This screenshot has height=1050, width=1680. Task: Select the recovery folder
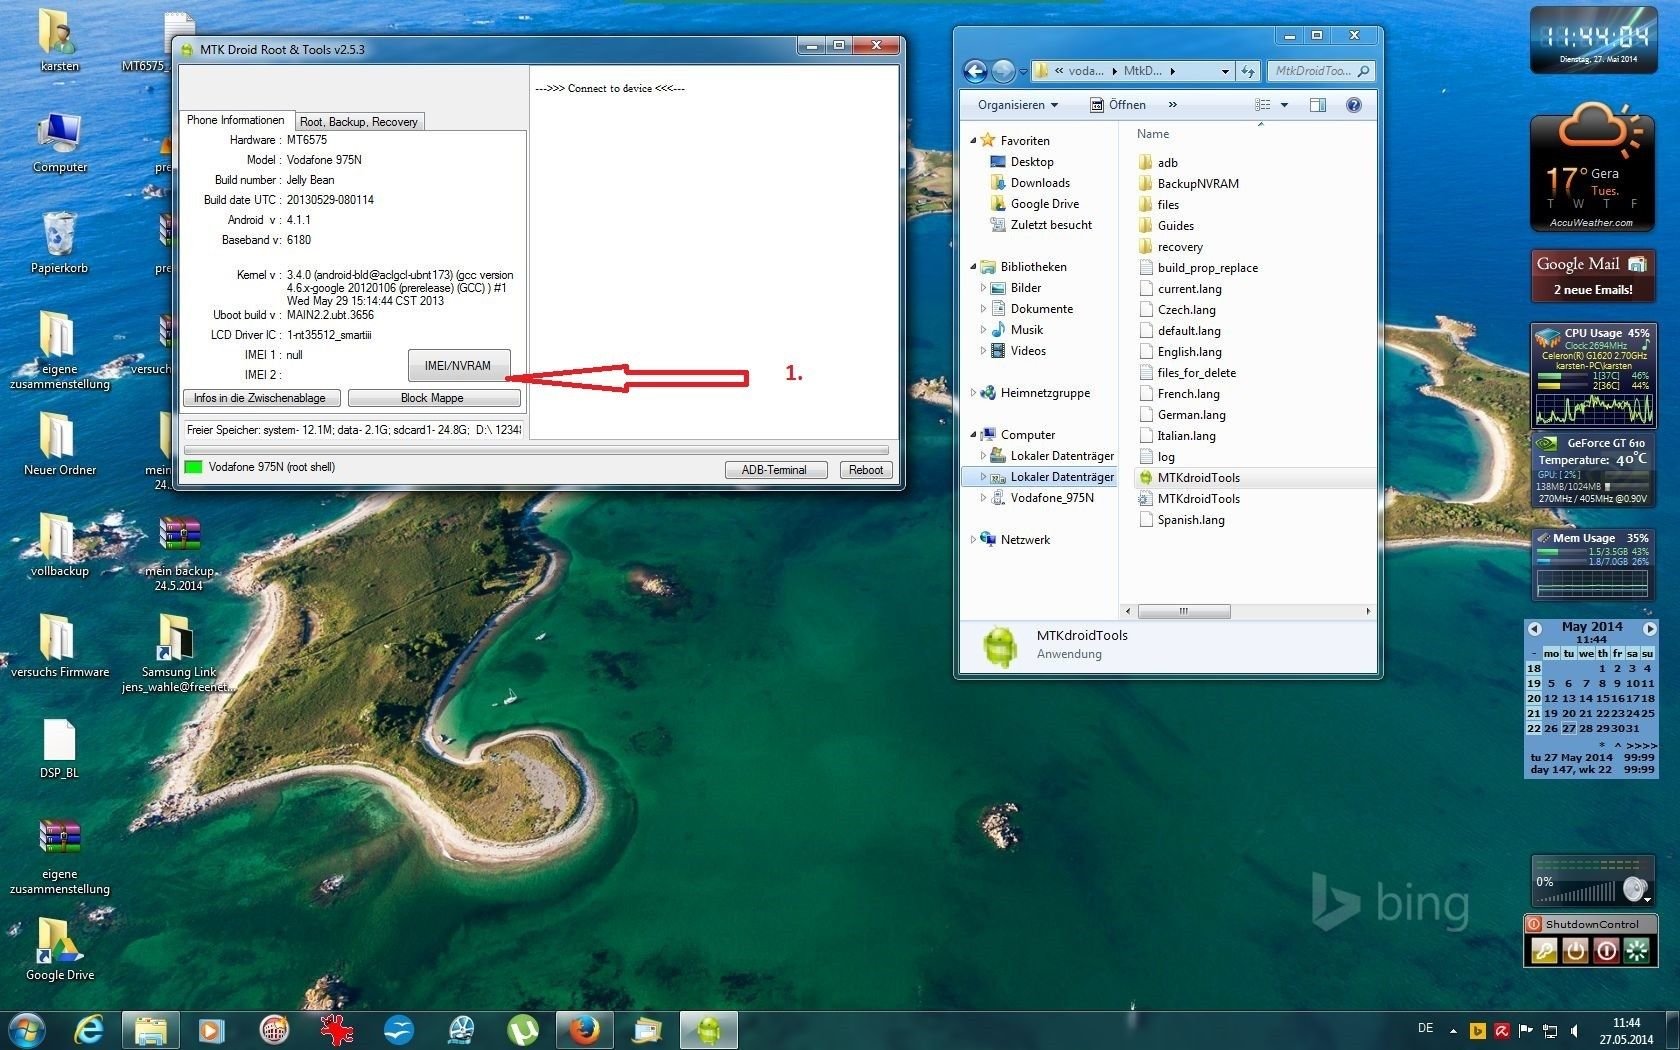1180,247
